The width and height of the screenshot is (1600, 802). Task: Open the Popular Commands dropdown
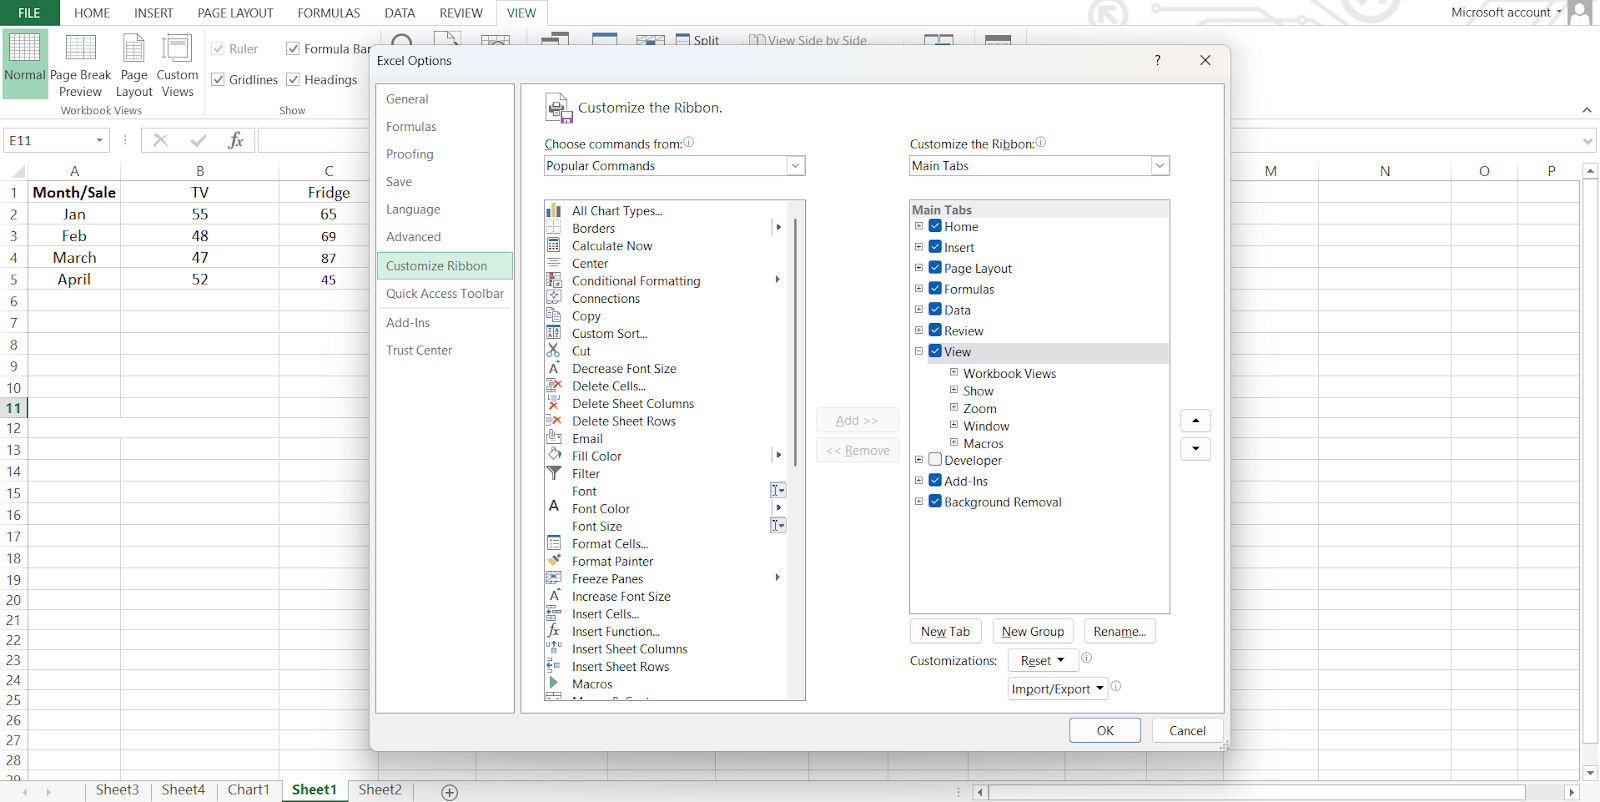[675, 166]
